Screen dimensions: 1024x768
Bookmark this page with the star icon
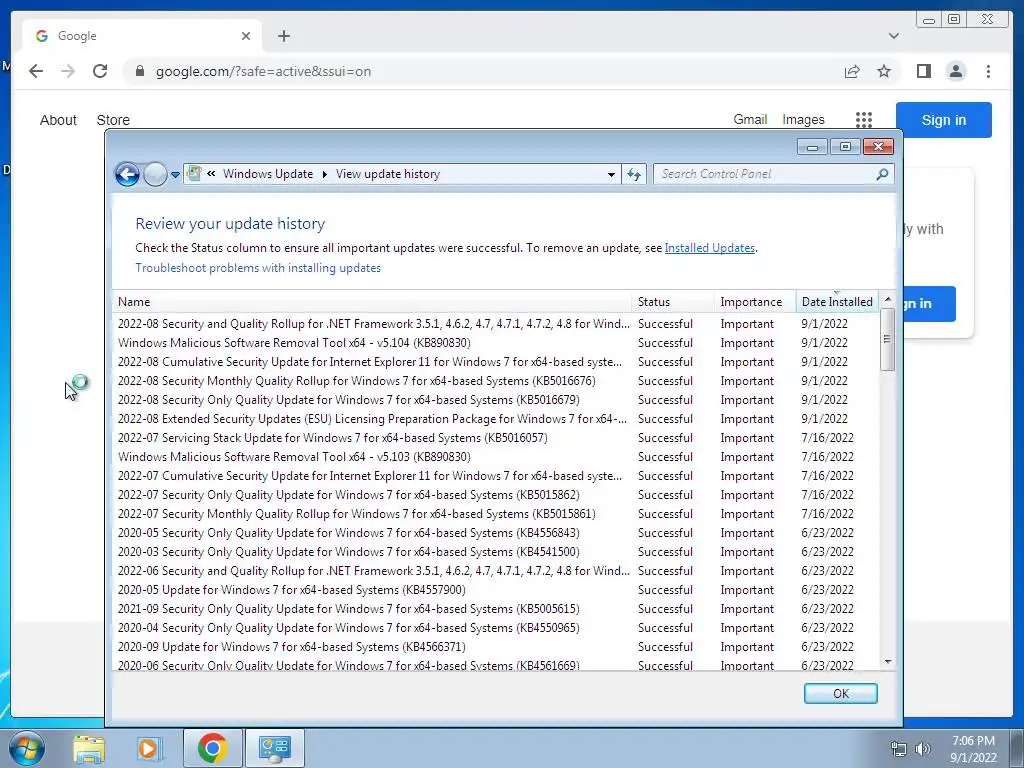click(x=884, y=71)
